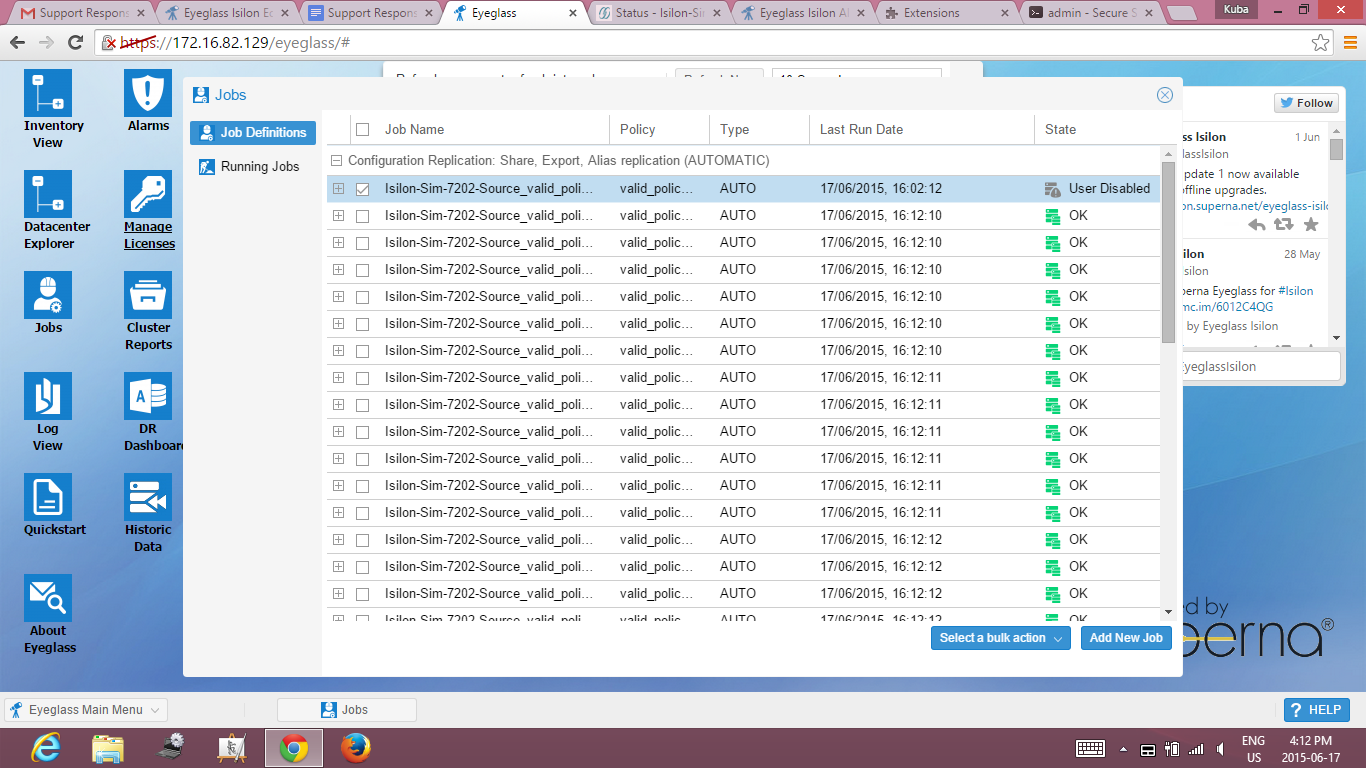Image resolution: width=1366 pixels, height=768 pixels.
Task: Click the User Disabled state icon
Action: pyautogui.click(x=1052, y=189)
